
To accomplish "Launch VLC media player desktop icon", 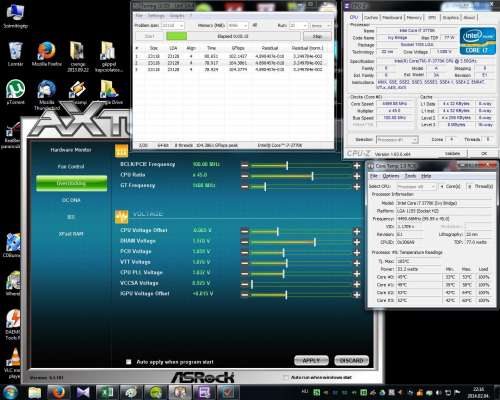I will tap(13, 363).
